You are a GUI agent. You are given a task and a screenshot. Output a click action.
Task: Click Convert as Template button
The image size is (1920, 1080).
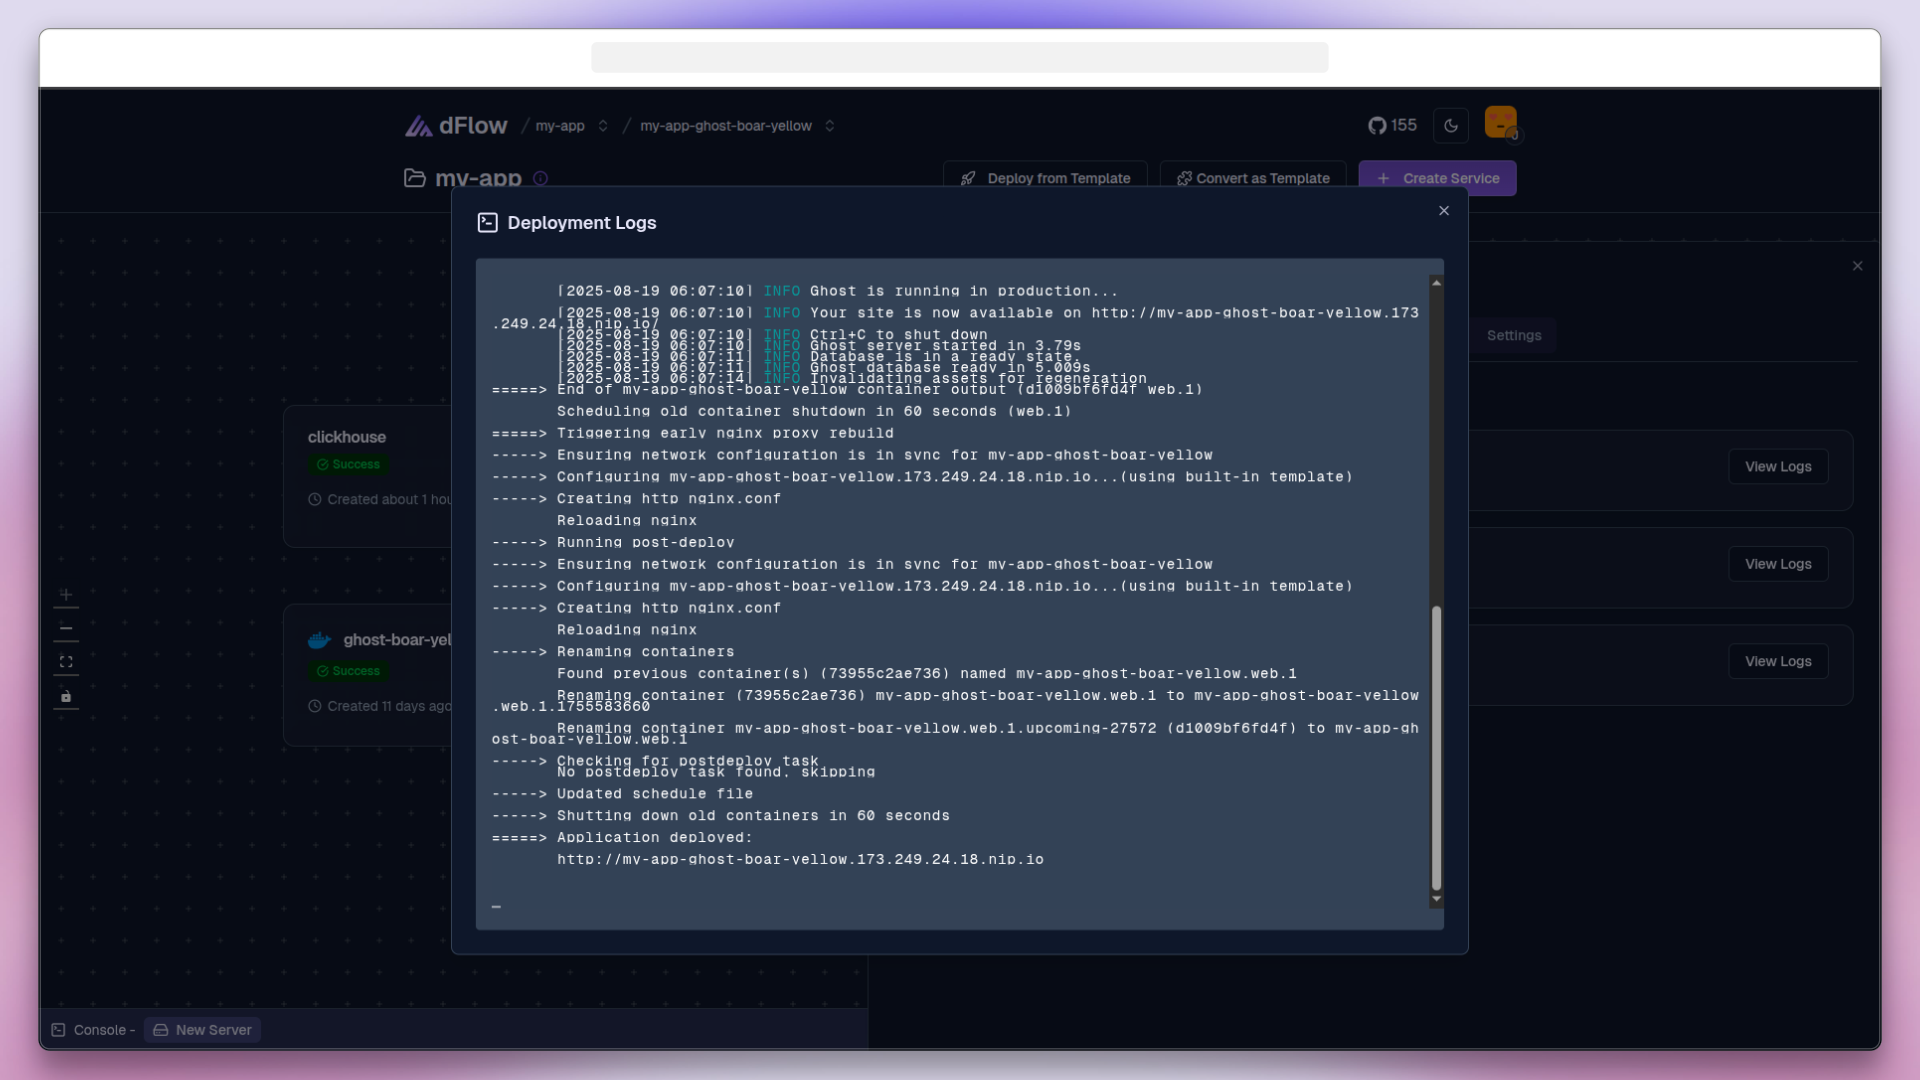[1253, 178]
